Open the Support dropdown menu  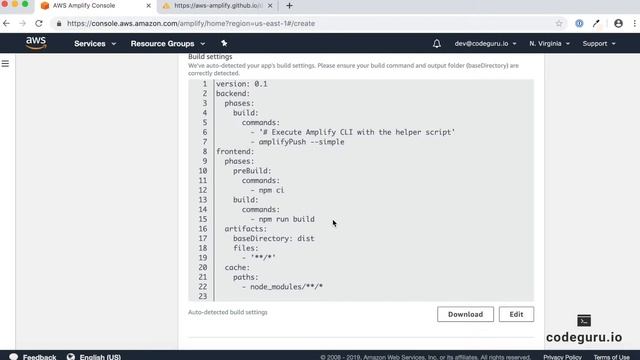point(599,43)
